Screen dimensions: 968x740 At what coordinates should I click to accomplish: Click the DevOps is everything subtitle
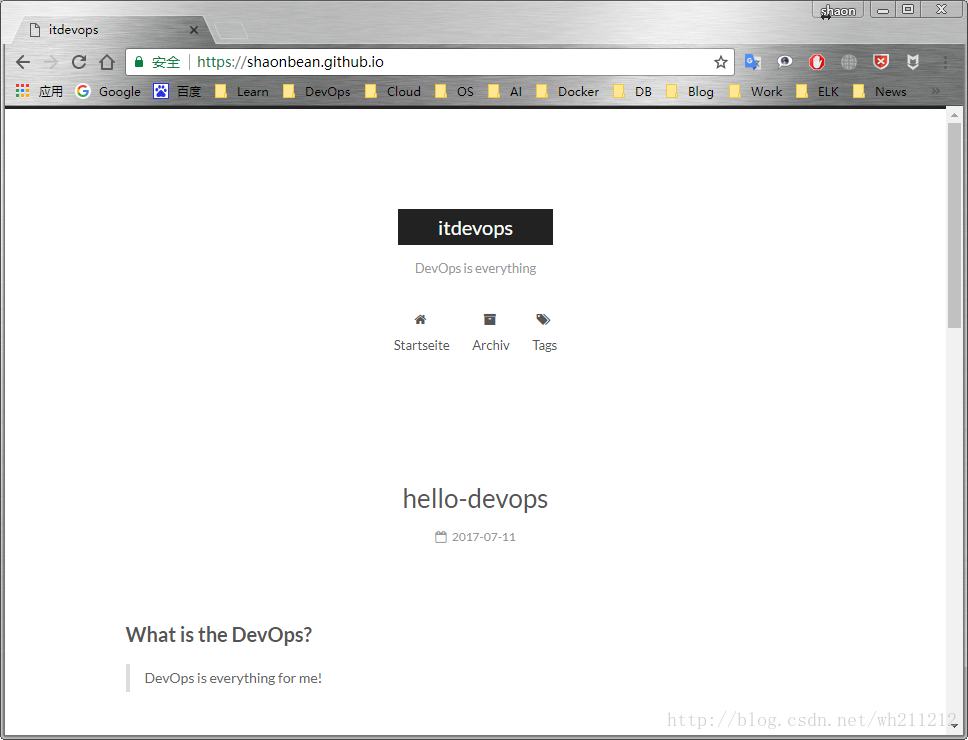pos(475,268)
